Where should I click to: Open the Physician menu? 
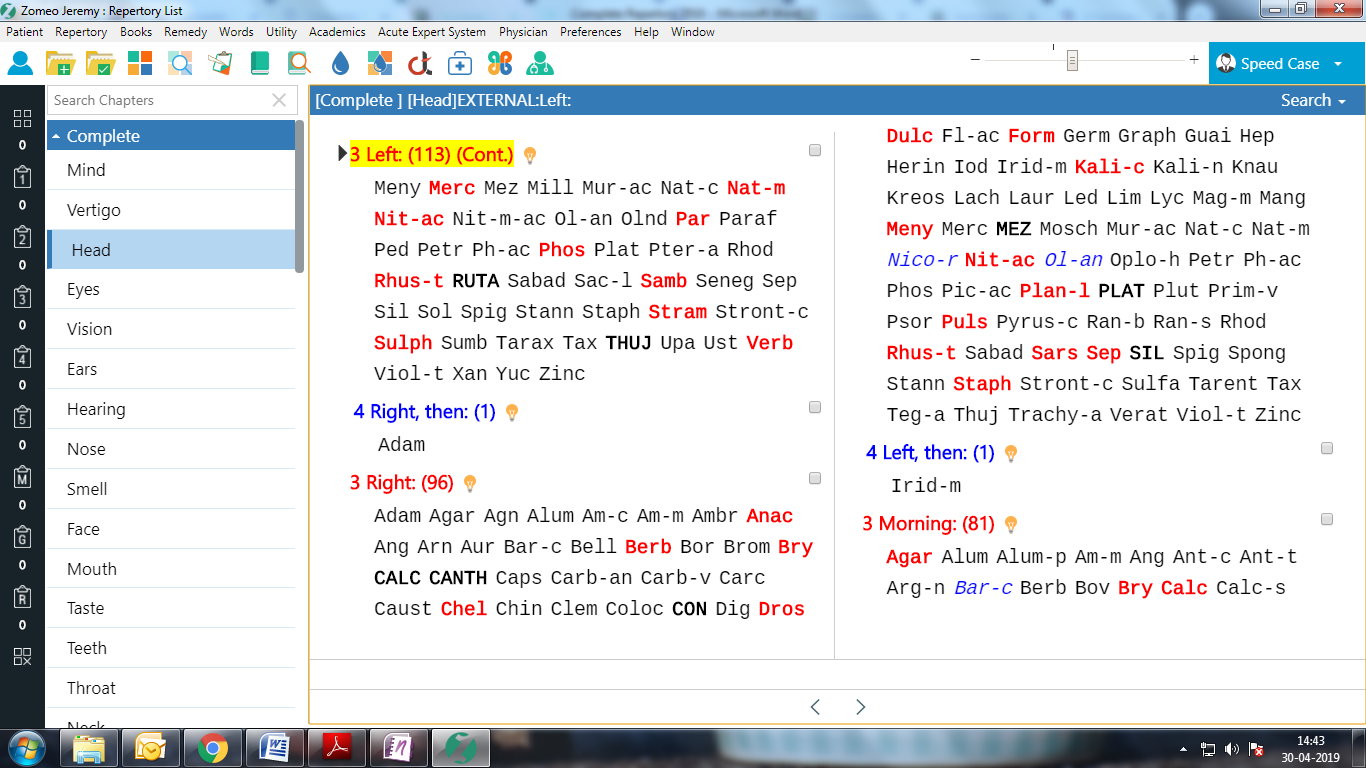[523, 32]
